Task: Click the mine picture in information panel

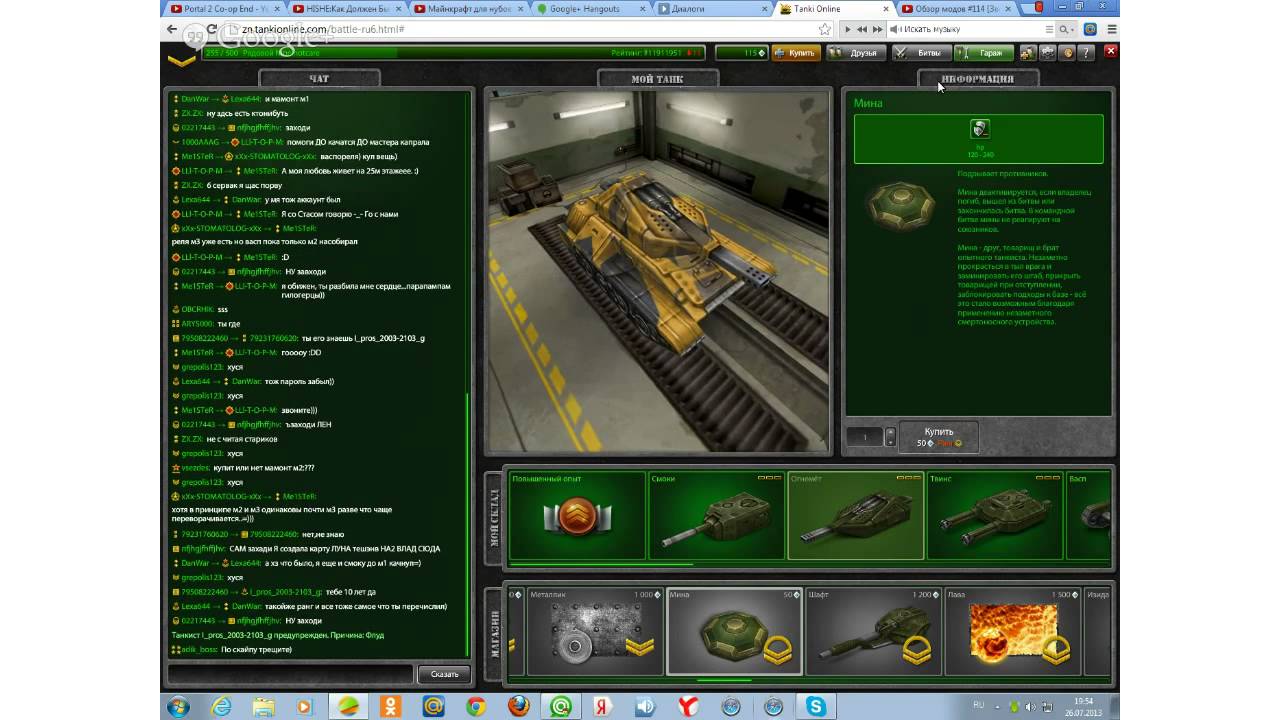Action: (900, 206)
